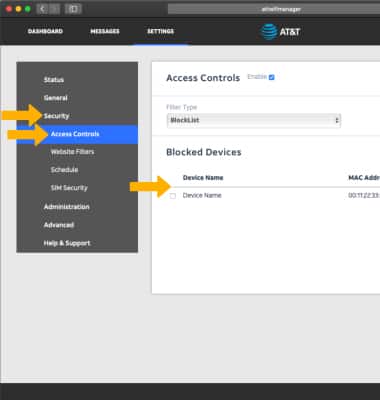Open Website Filters in the sidebar

[72, 152]
